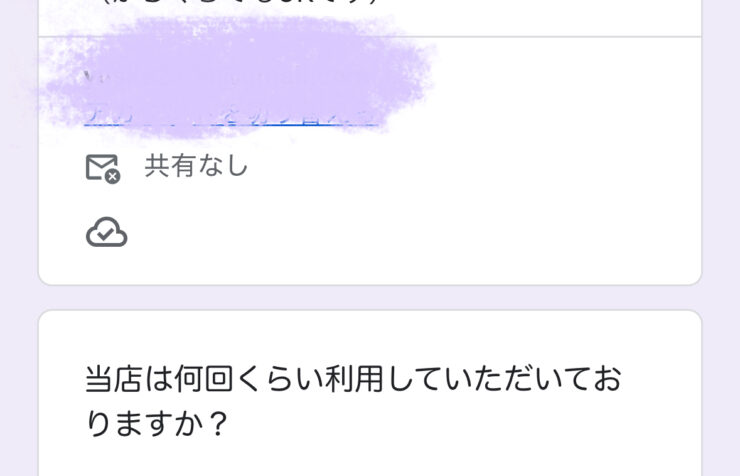Screen dimensions: 740x476
Task: Click the りますか？ second title line
Action: pos(158,423)
